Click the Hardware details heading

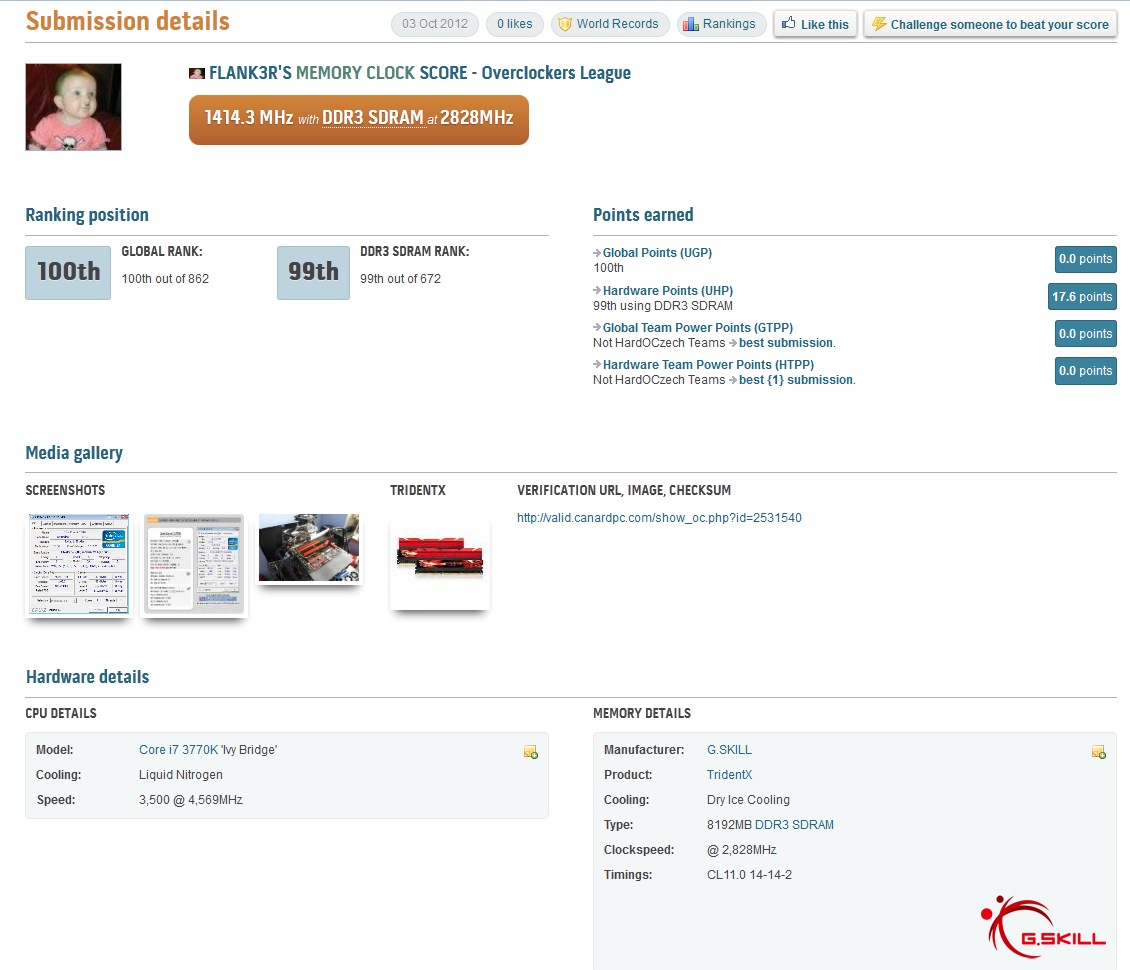[87, 677]
